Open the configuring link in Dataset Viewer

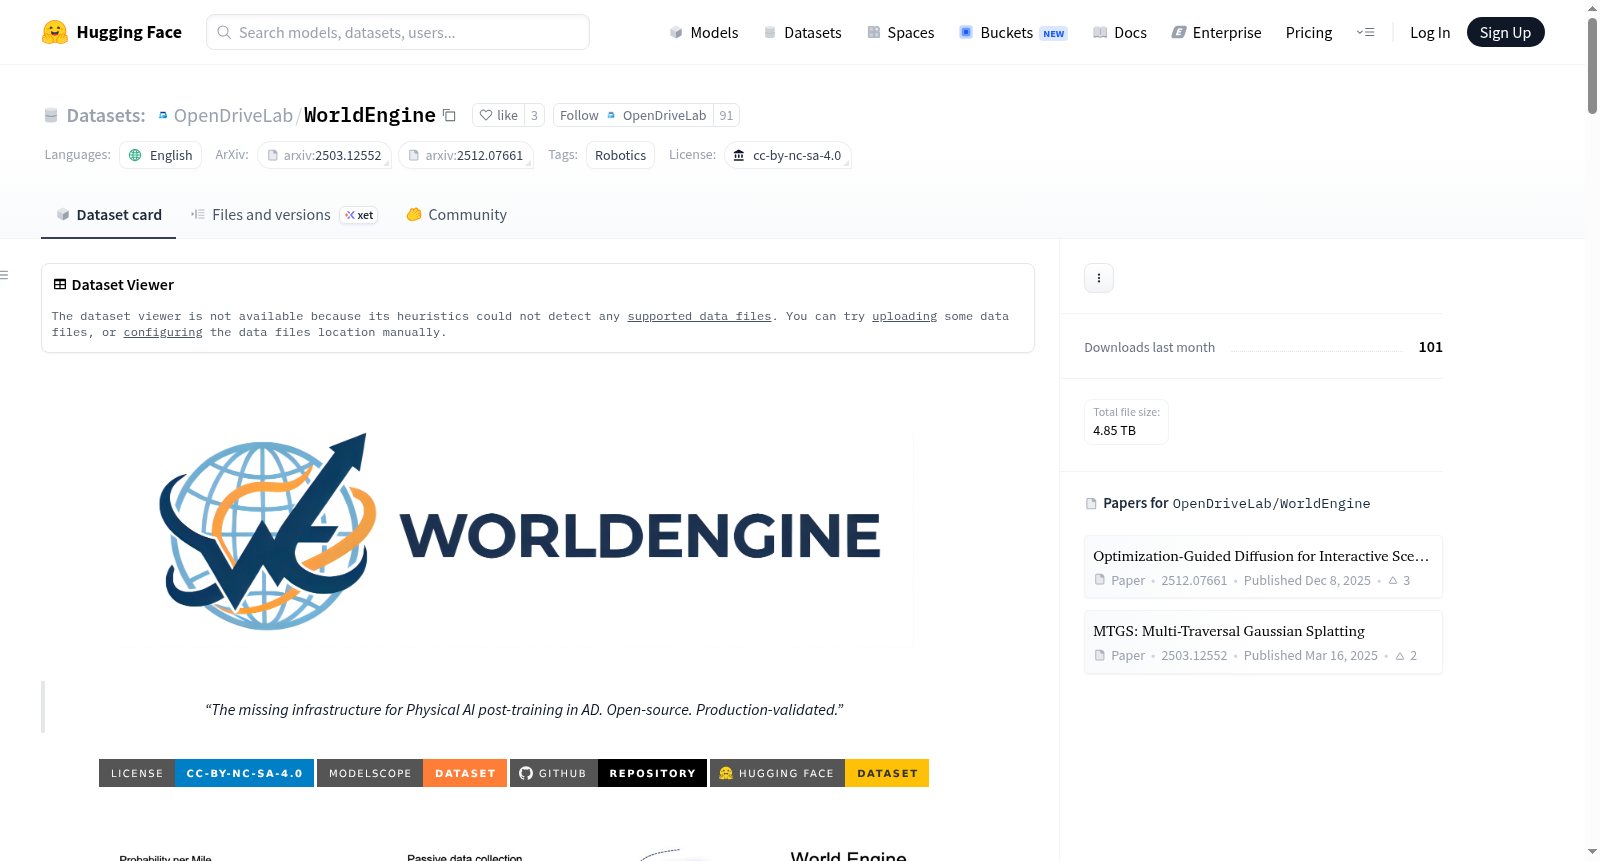click(163, 332)
